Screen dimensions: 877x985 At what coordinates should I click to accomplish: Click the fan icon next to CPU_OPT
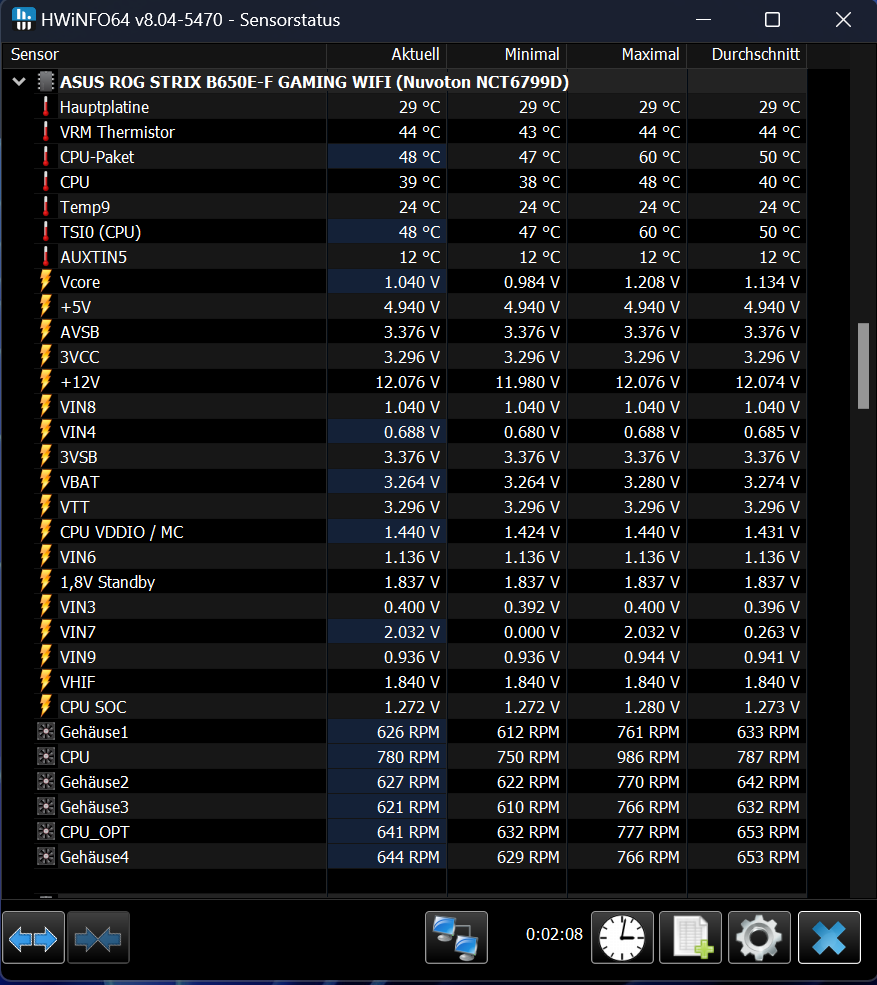(x=46, y=832)
